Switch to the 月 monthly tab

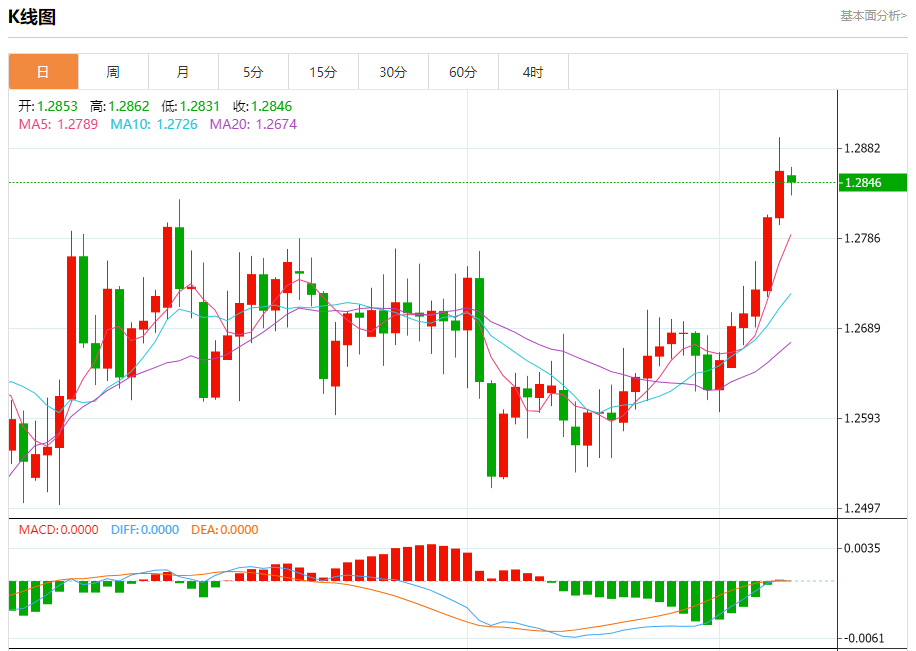pyautogui.click(x=183, y=72)
